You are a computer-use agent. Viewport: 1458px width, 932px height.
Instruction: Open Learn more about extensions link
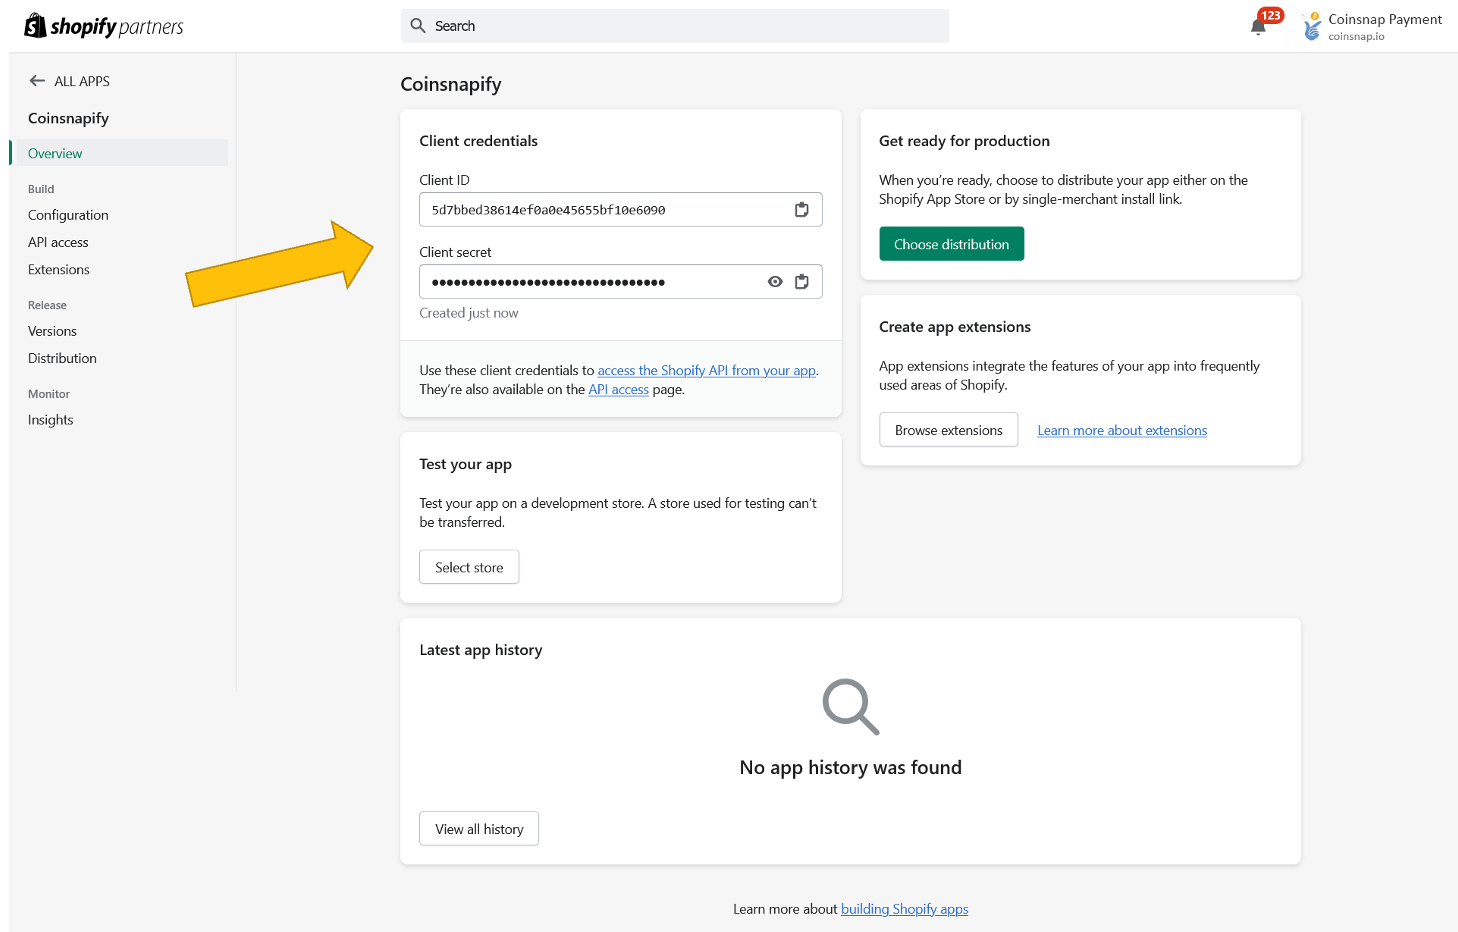tap(1122, 430)
